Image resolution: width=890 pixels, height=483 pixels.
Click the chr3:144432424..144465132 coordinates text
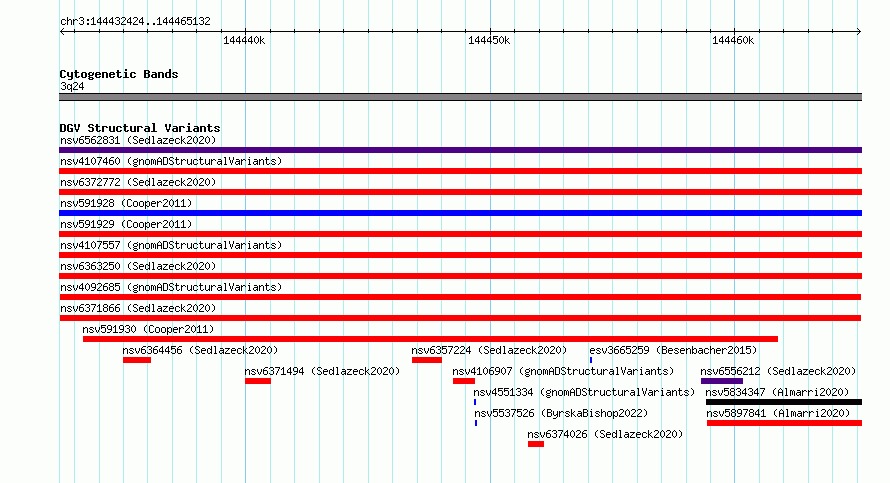(x=135, y=21)
